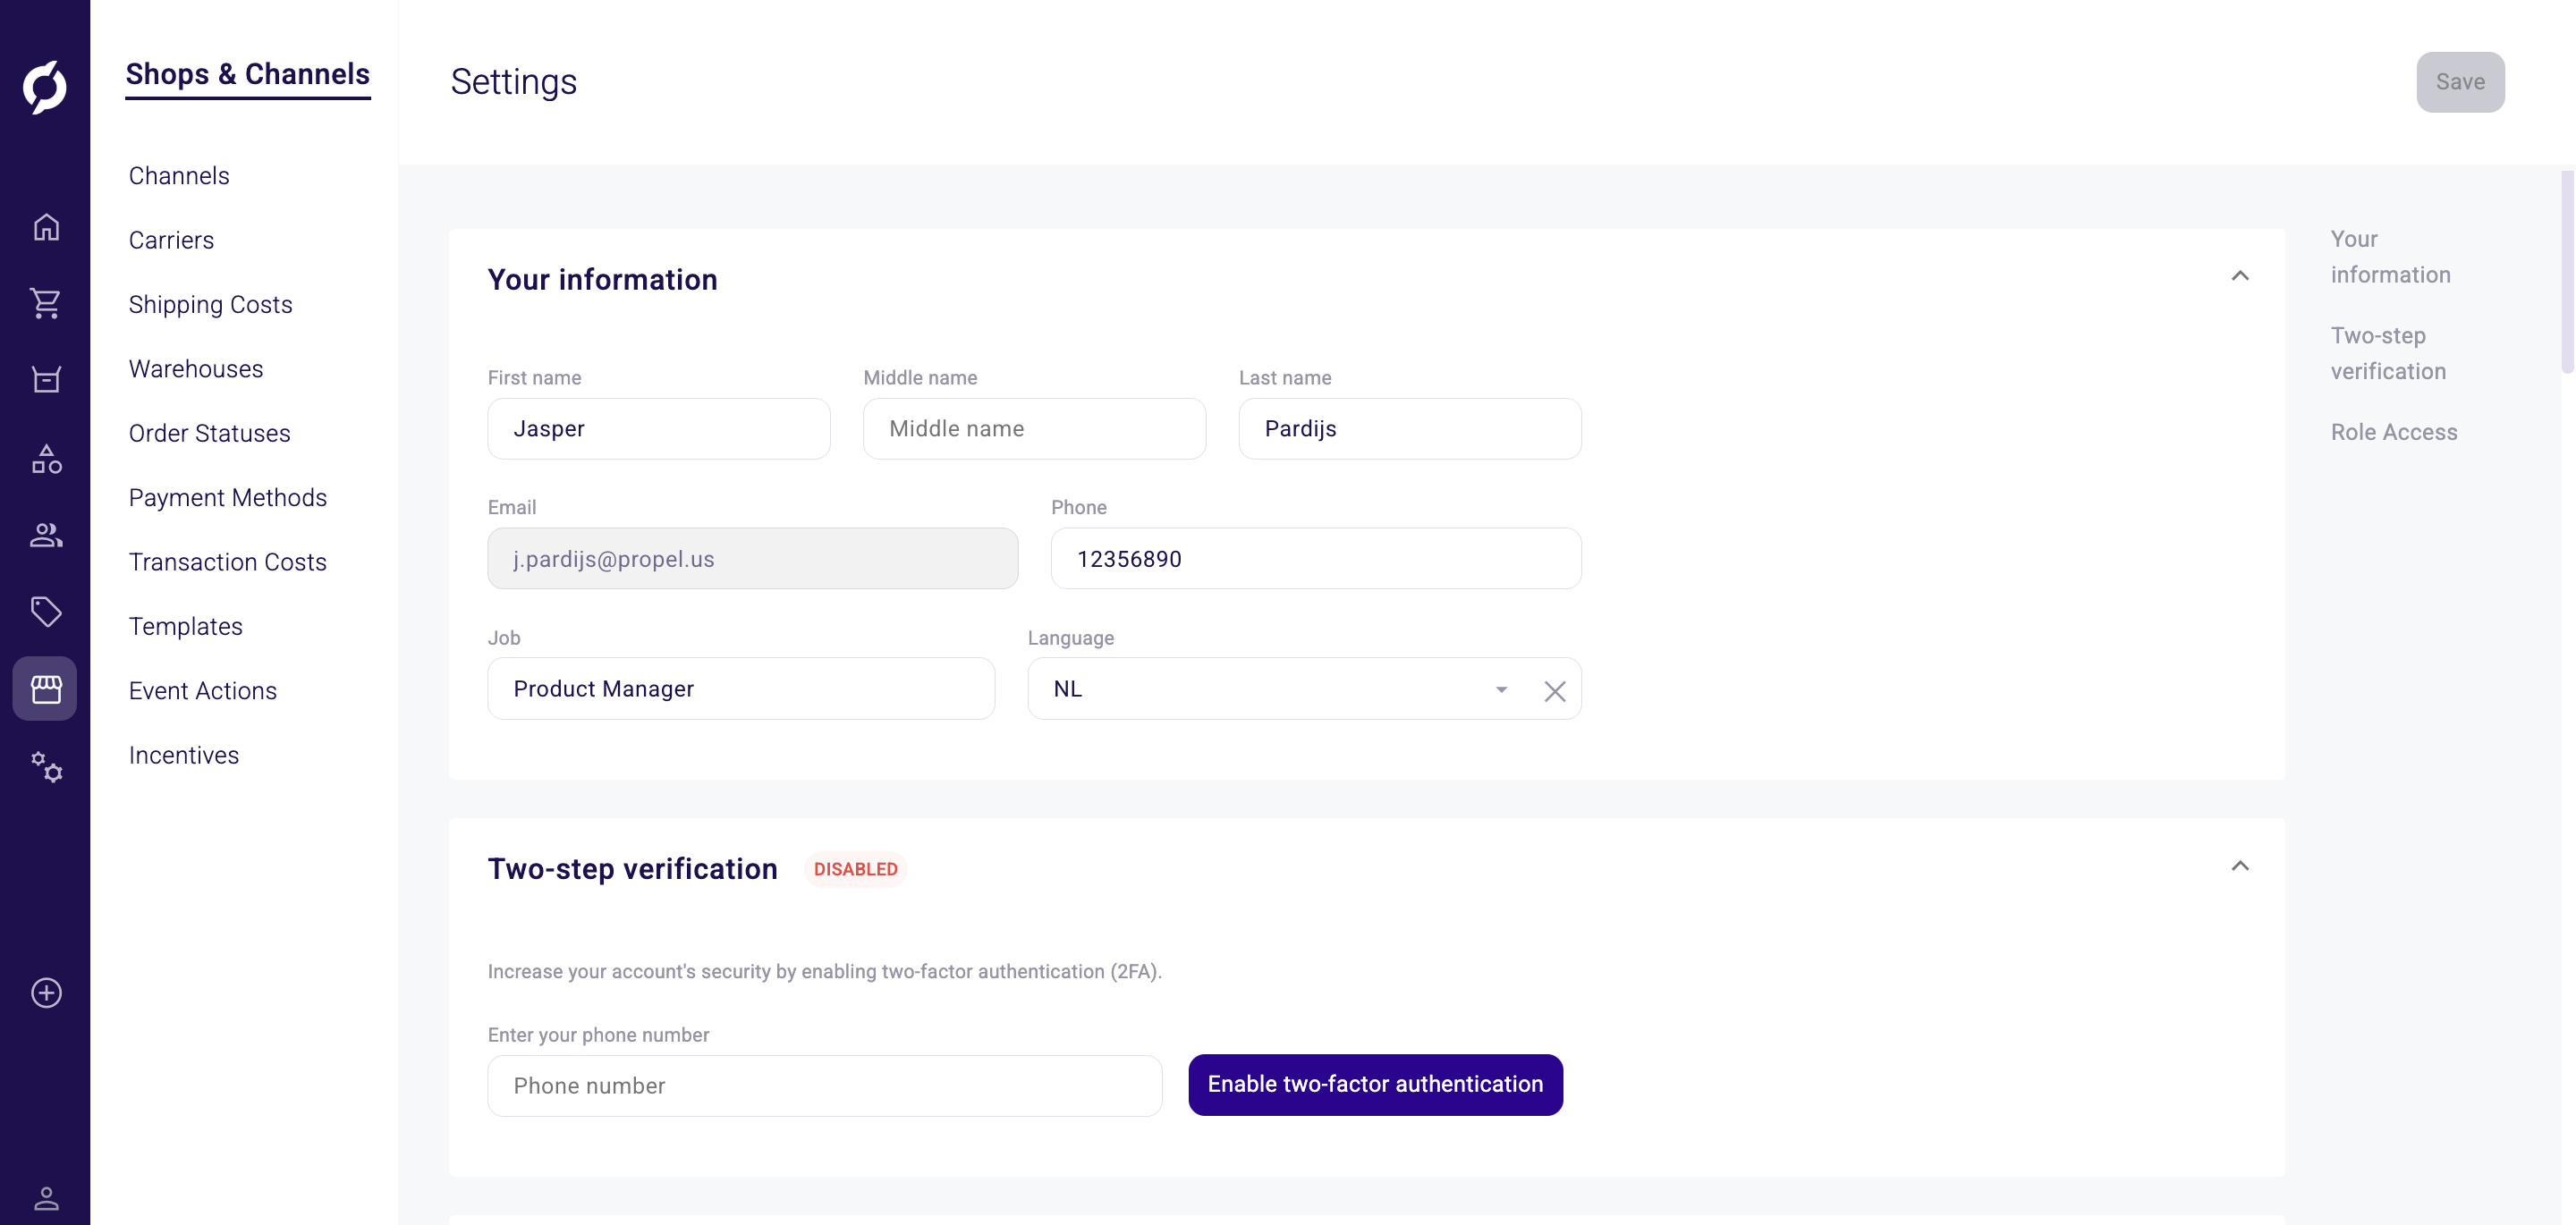Open the Home icon in sidebar
The height and width of the screenshot is (1225, 2576).
coord(46,227)
